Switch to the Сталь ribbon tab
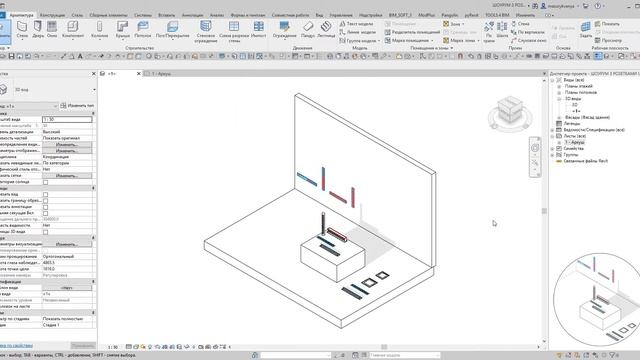640x360 pixels. [77, 15]
